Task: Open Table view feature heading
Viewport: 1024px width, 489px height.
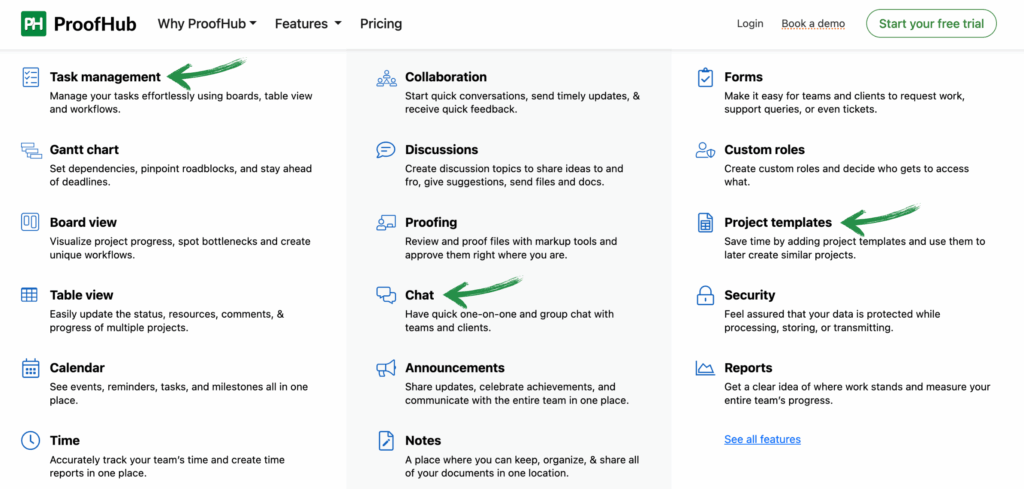Action: pyautogui.click(x=82, y=295)
